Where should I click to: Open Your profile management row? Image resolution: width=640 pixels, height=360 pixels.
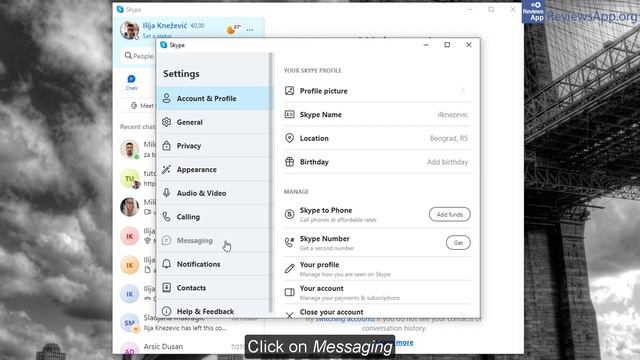pyautogui.click(x=377, y=269)
